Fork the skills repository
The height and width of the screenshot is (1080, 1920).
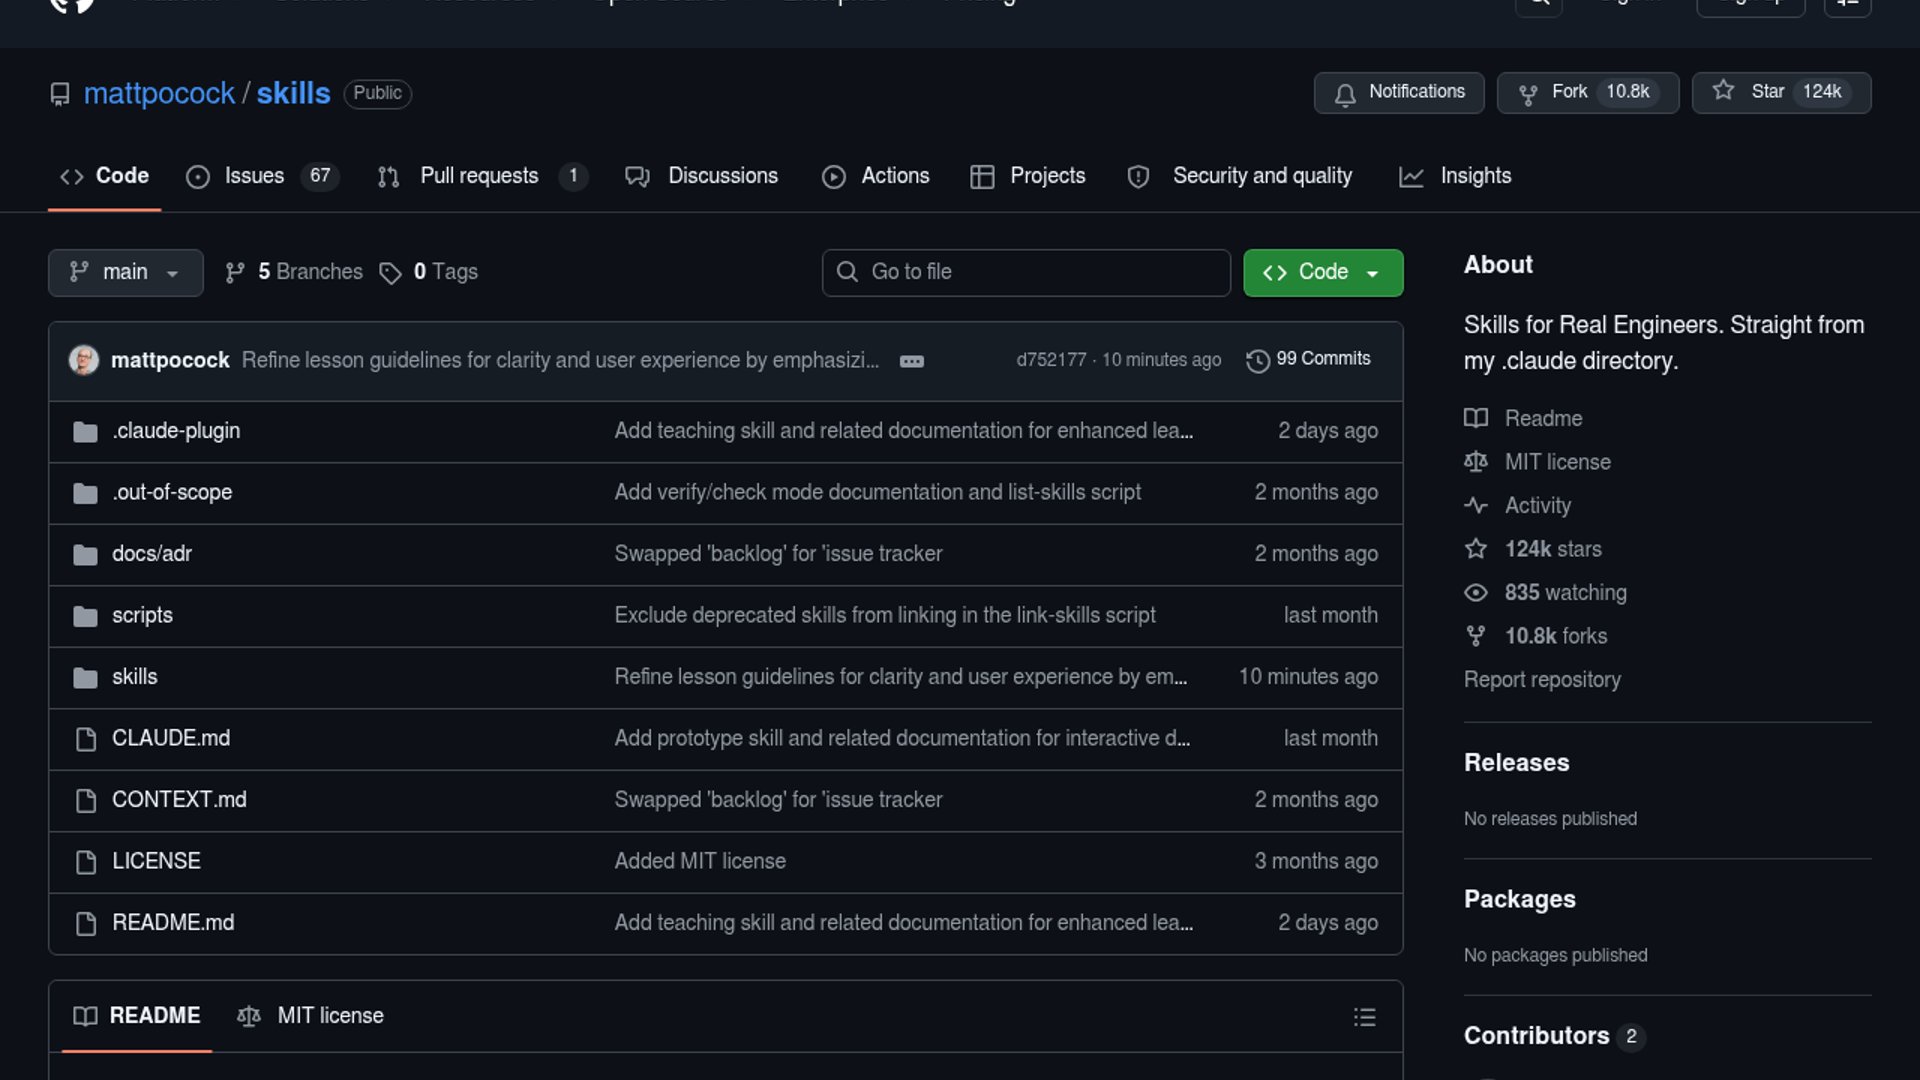[x=1588, y=92]
